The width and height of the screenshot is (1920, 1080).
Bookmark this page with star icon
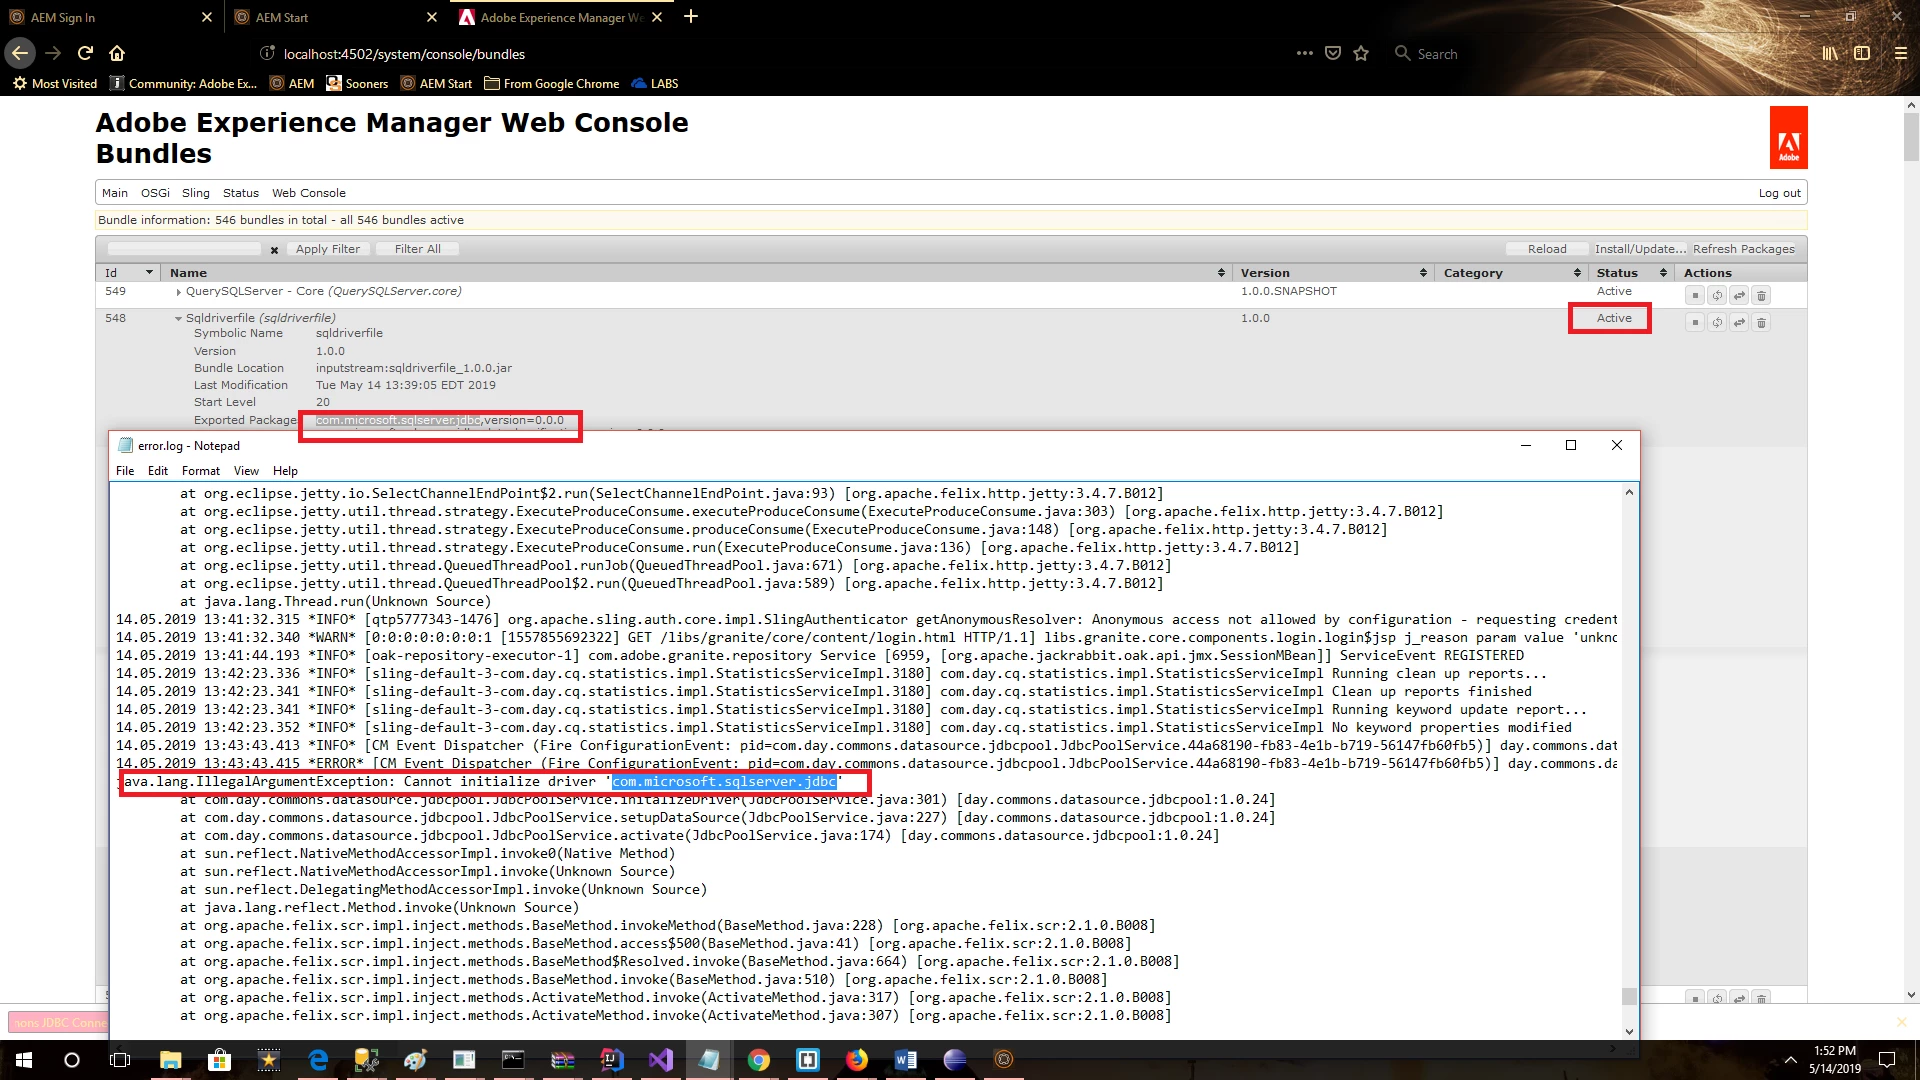coord(1361,54)
